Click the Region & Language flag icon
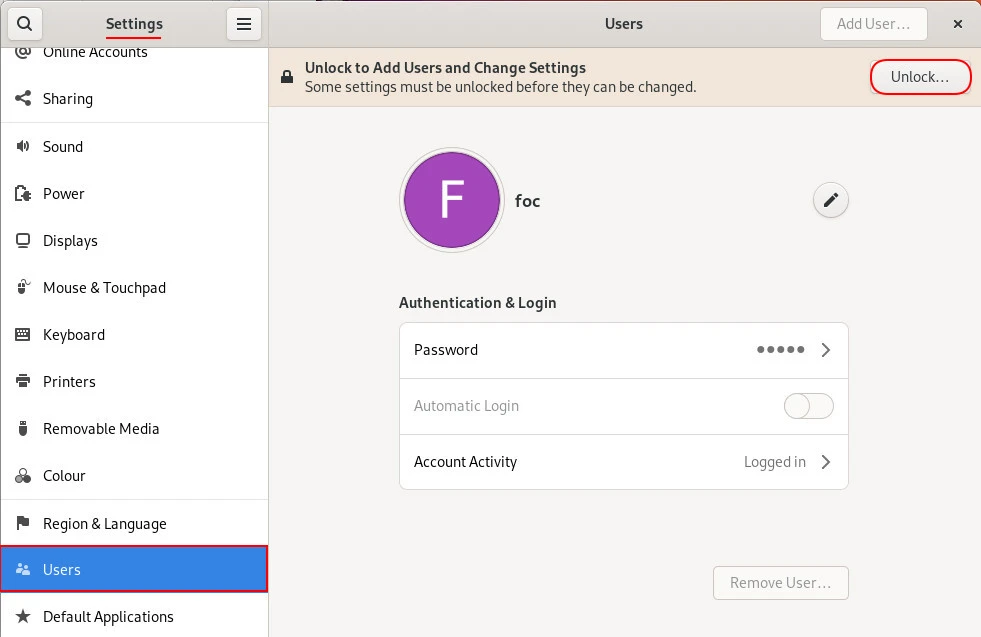 [x=23, y=523]
